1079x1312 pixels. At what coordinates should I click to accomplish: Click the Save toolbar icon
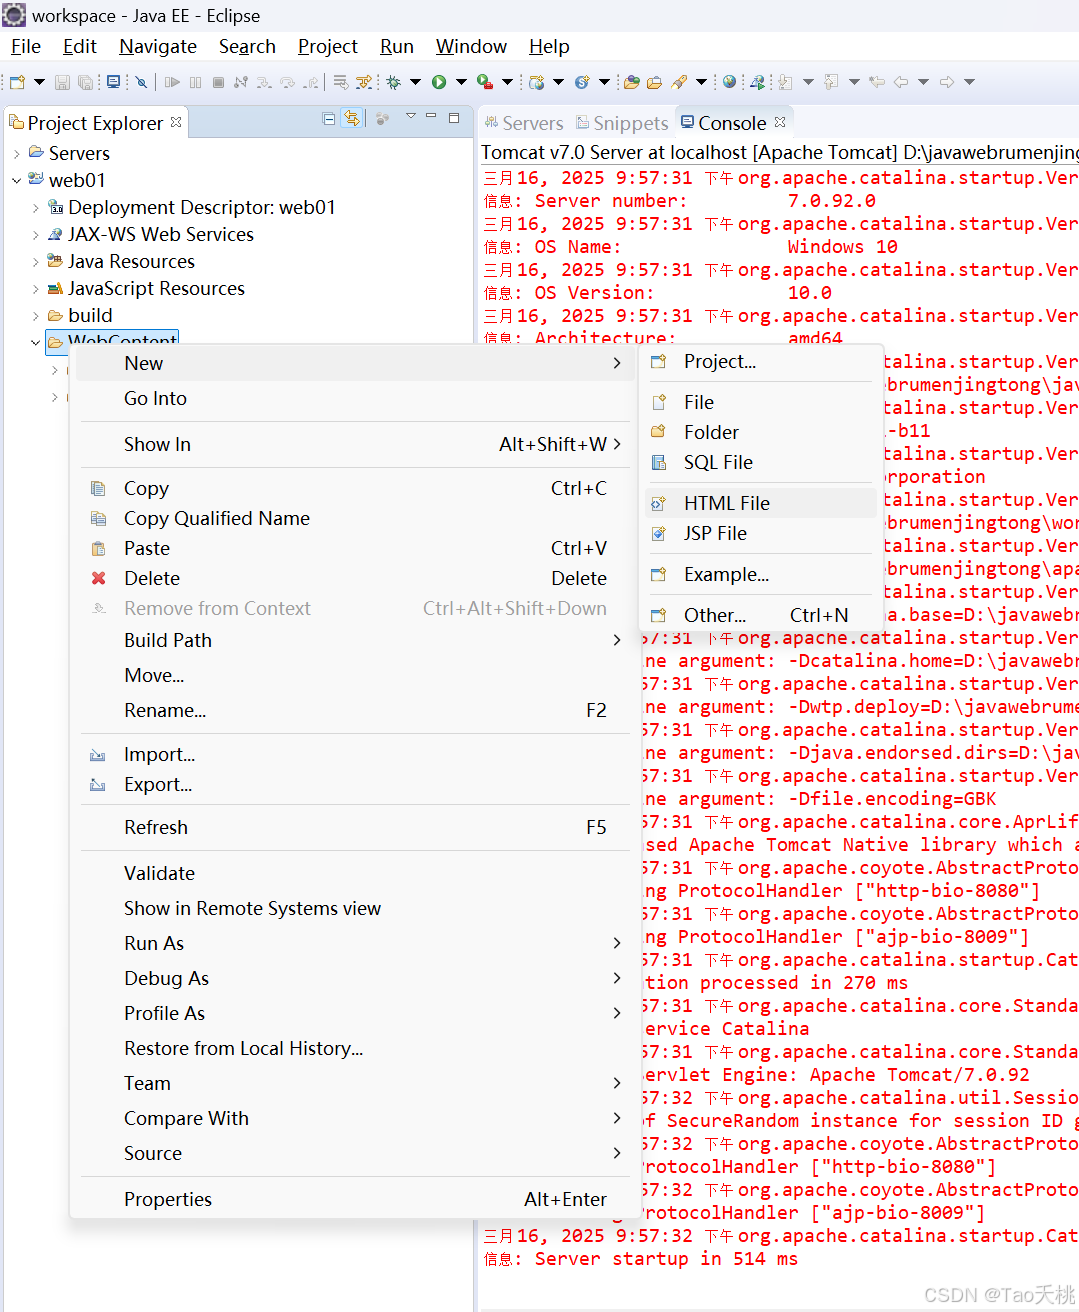(x=62, y=82)
